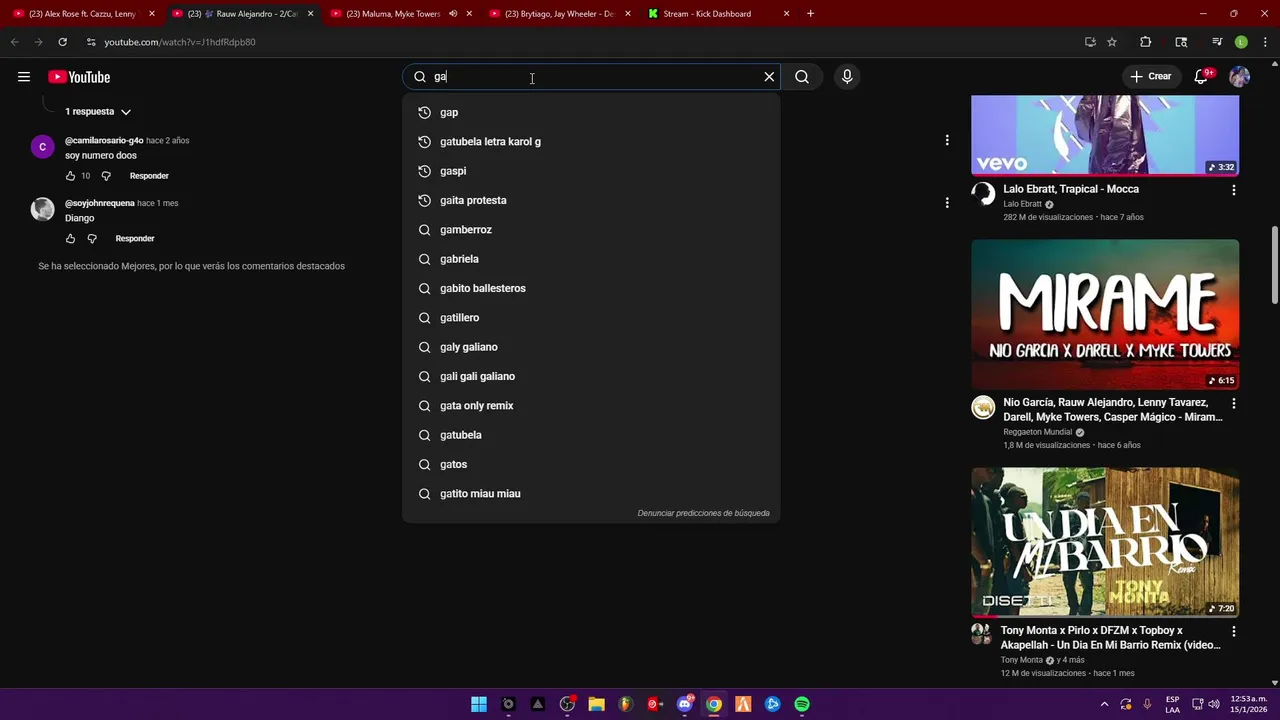Select the 'gap' history suggestion
Viewport: 1280px width, 720px height.
(x=591, y=112)
